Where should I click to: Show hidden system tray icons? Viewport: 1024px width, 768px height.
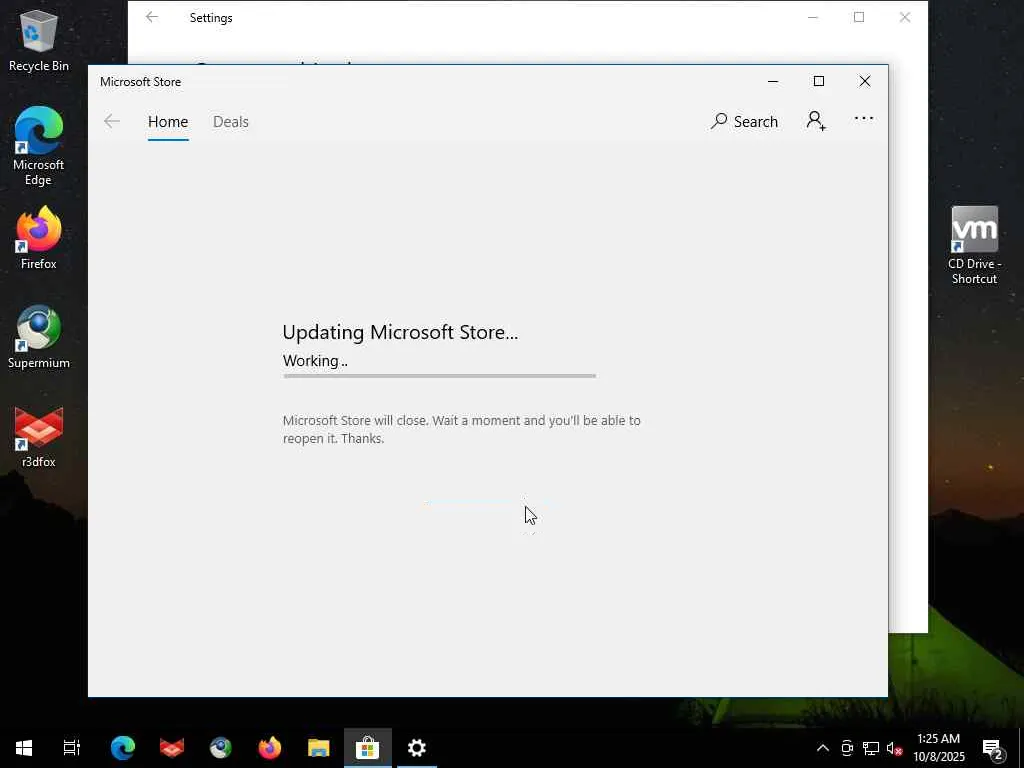[x=823, y=748]
